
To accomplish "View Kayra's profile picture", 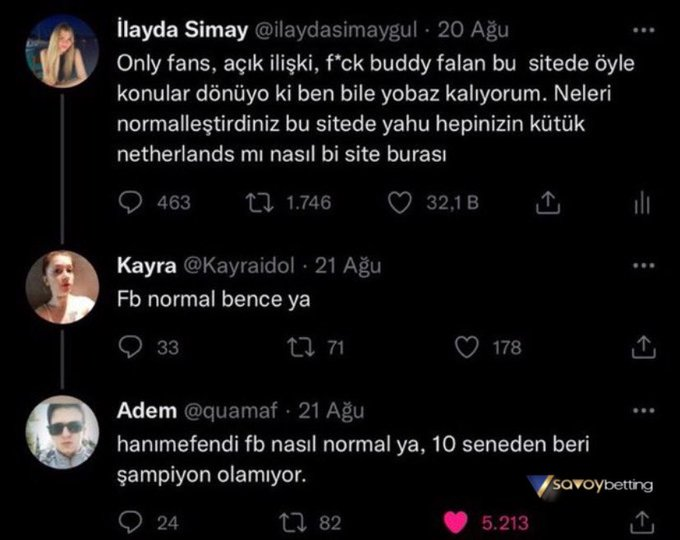I will click(x=62, y=287).
